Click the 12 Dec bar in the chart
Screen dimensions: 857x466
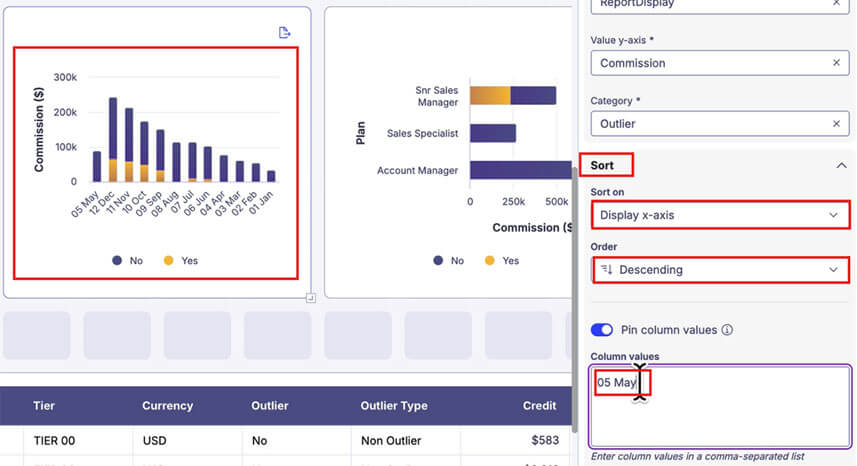[x=113, y=140]
